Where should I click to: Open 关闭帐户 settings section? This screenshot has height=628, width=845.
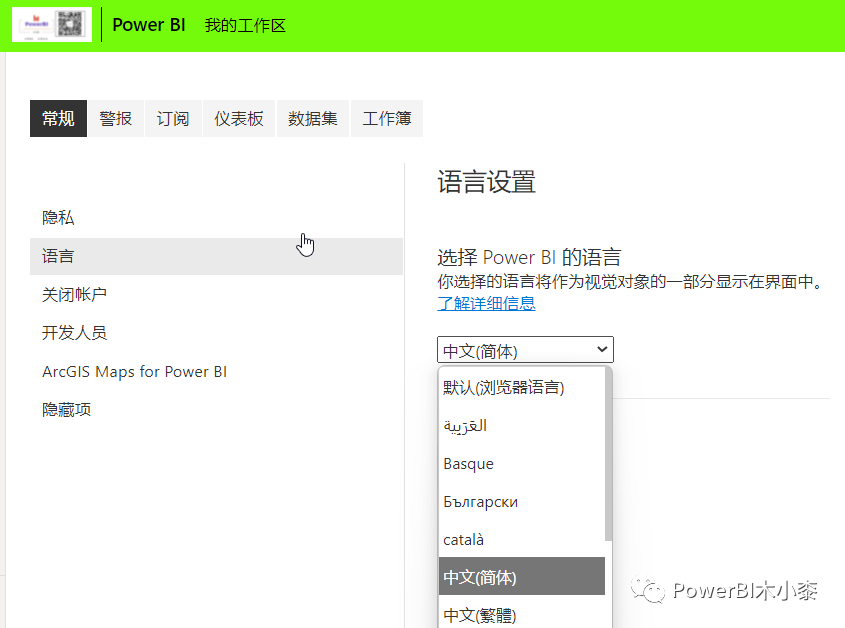tap(216, 294)
